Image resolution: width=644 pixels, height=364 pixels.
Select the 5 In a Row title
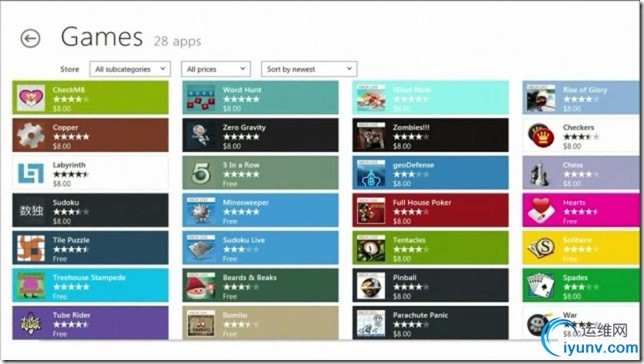(241, 165)
